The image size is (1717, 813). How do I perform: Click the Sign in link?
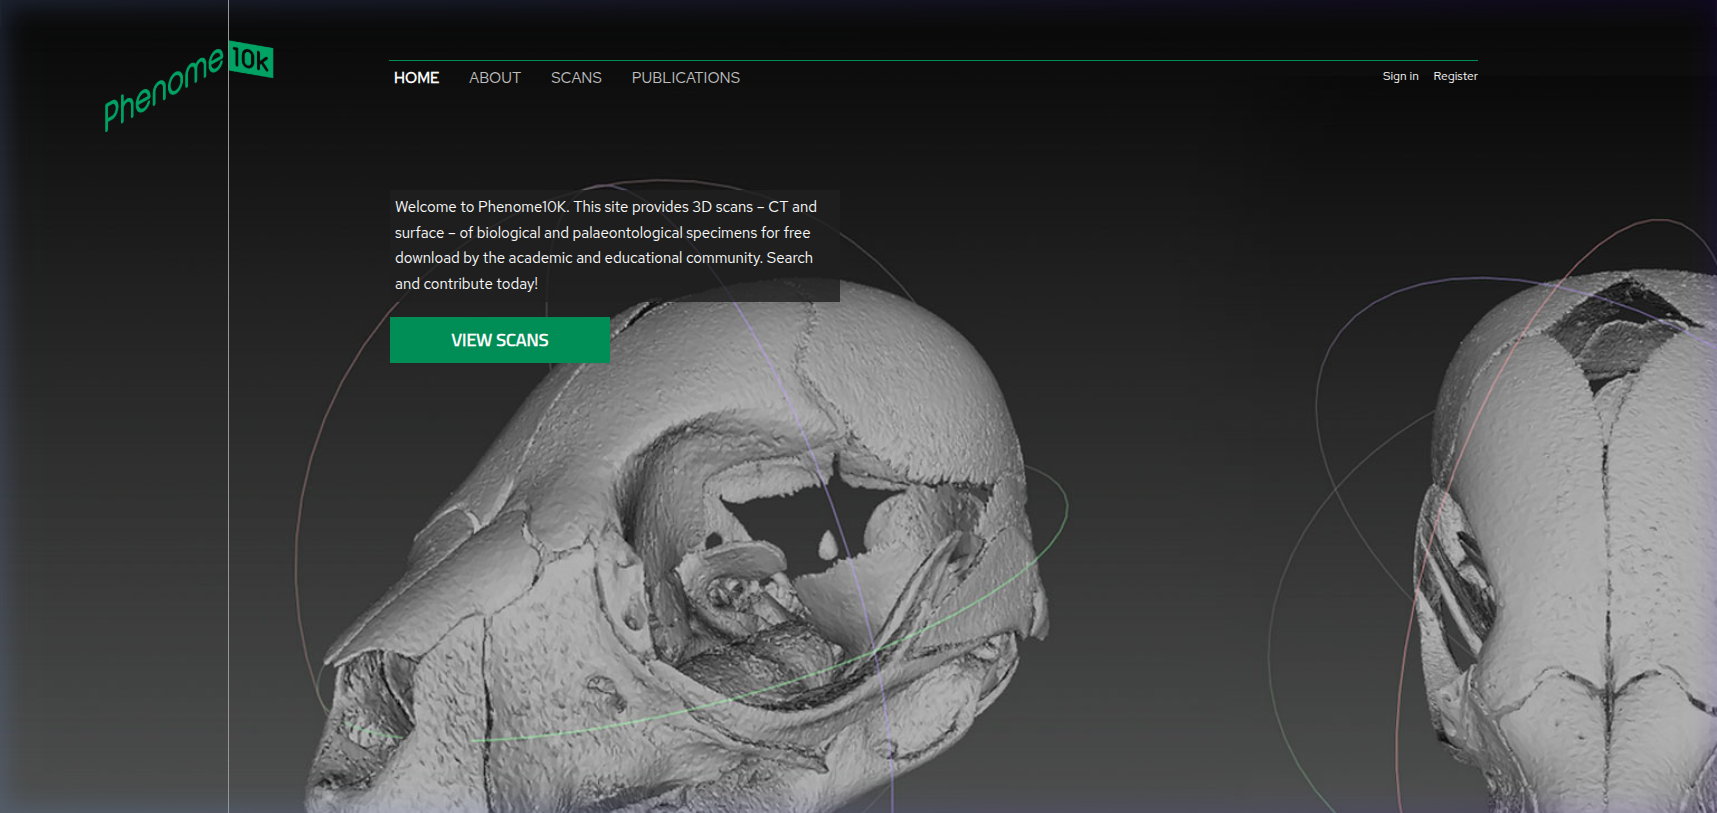click(1400, 76)
